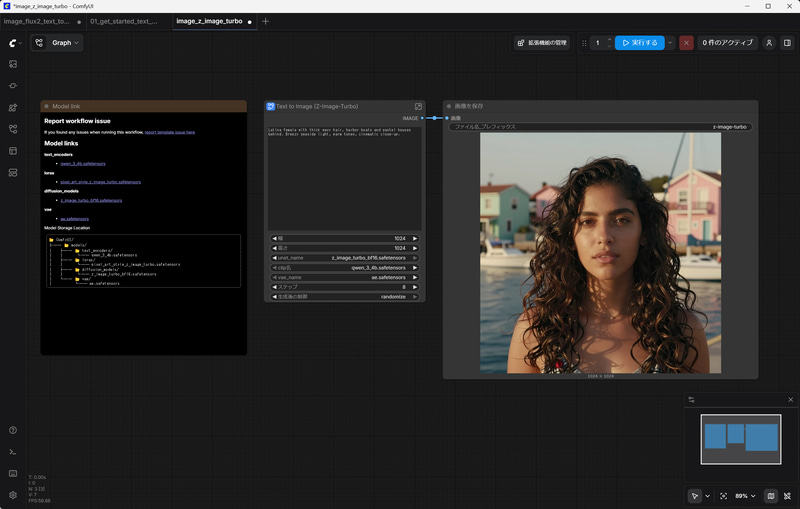Open the minimap settings icon
This screenshot has height=509, width=800.
tap(690, 400)
